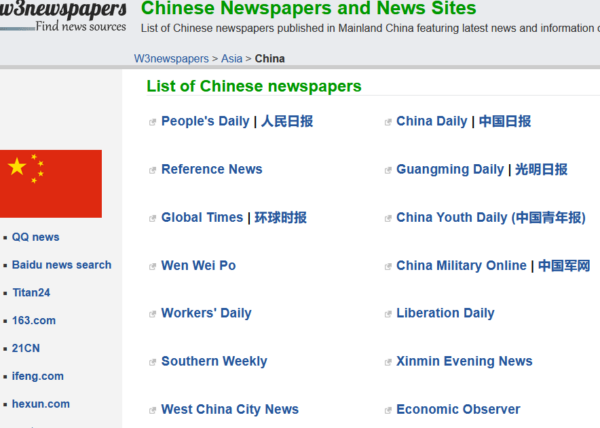
Task: Click external-link icon beside People's Daily
Action: pyautogui.click(x=152, y=122)
